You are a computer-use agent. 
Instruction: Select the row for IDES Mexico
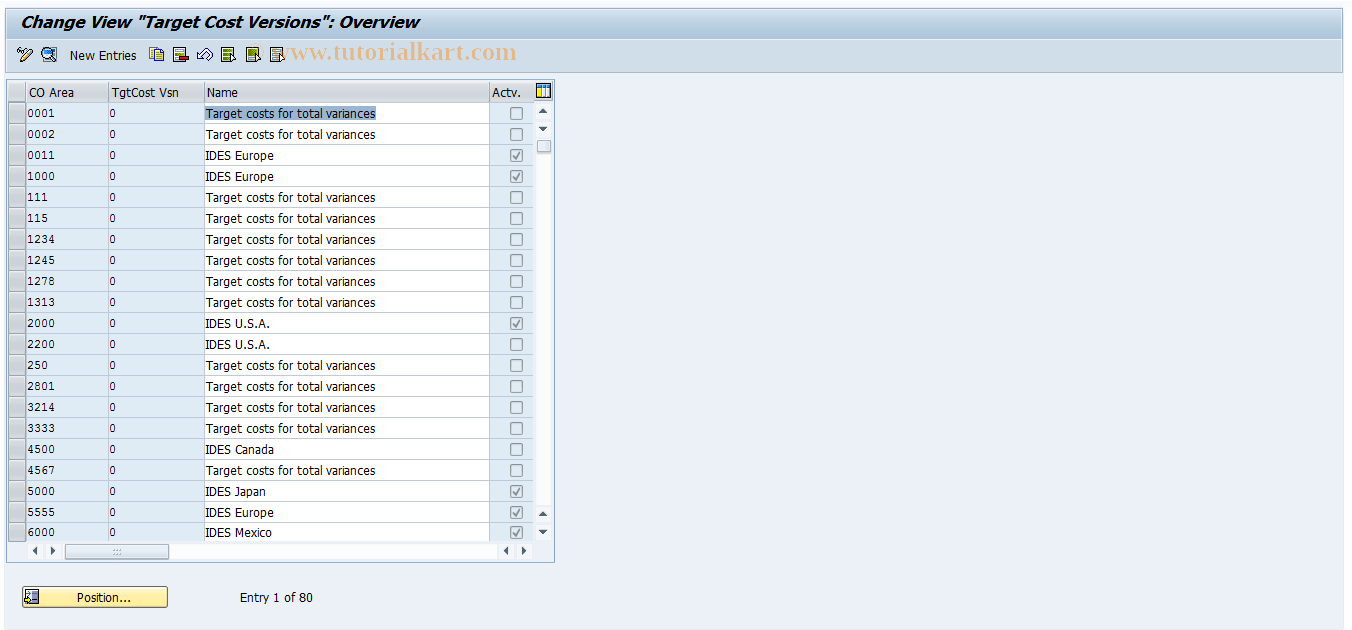click(15, 532)
